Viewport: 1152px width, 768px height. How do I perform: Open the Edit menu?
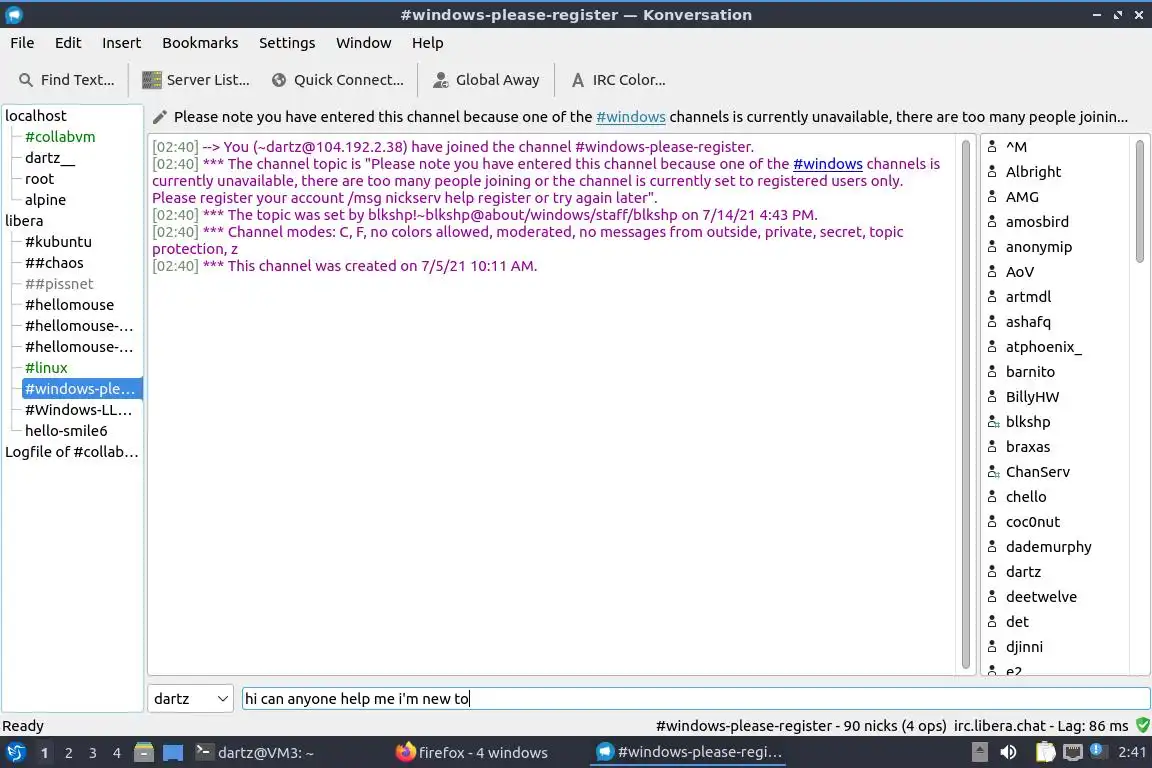tap(68, 43)
